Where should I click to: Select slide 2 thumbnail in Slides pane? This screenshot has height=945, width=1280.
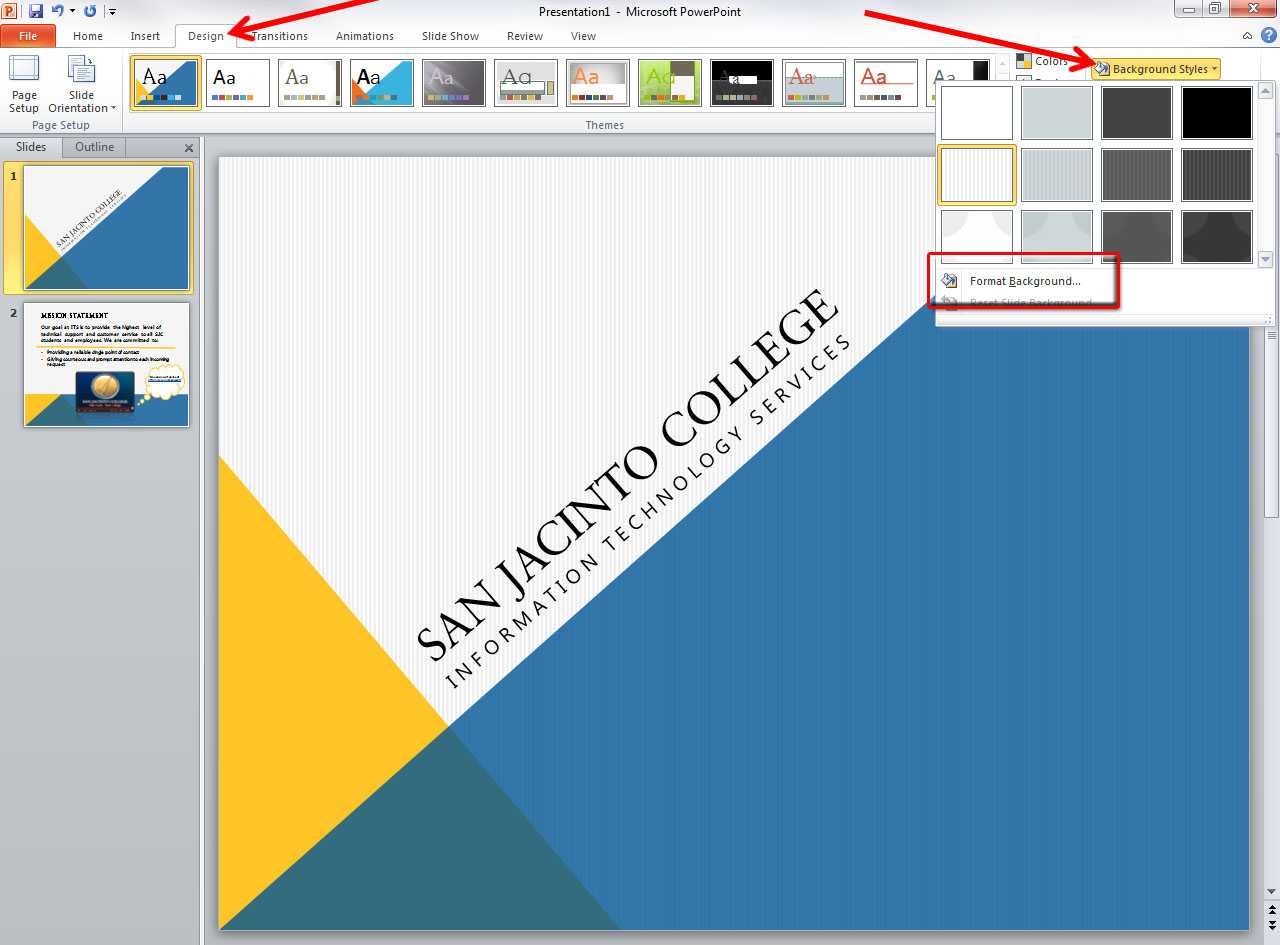coord(106,365)
